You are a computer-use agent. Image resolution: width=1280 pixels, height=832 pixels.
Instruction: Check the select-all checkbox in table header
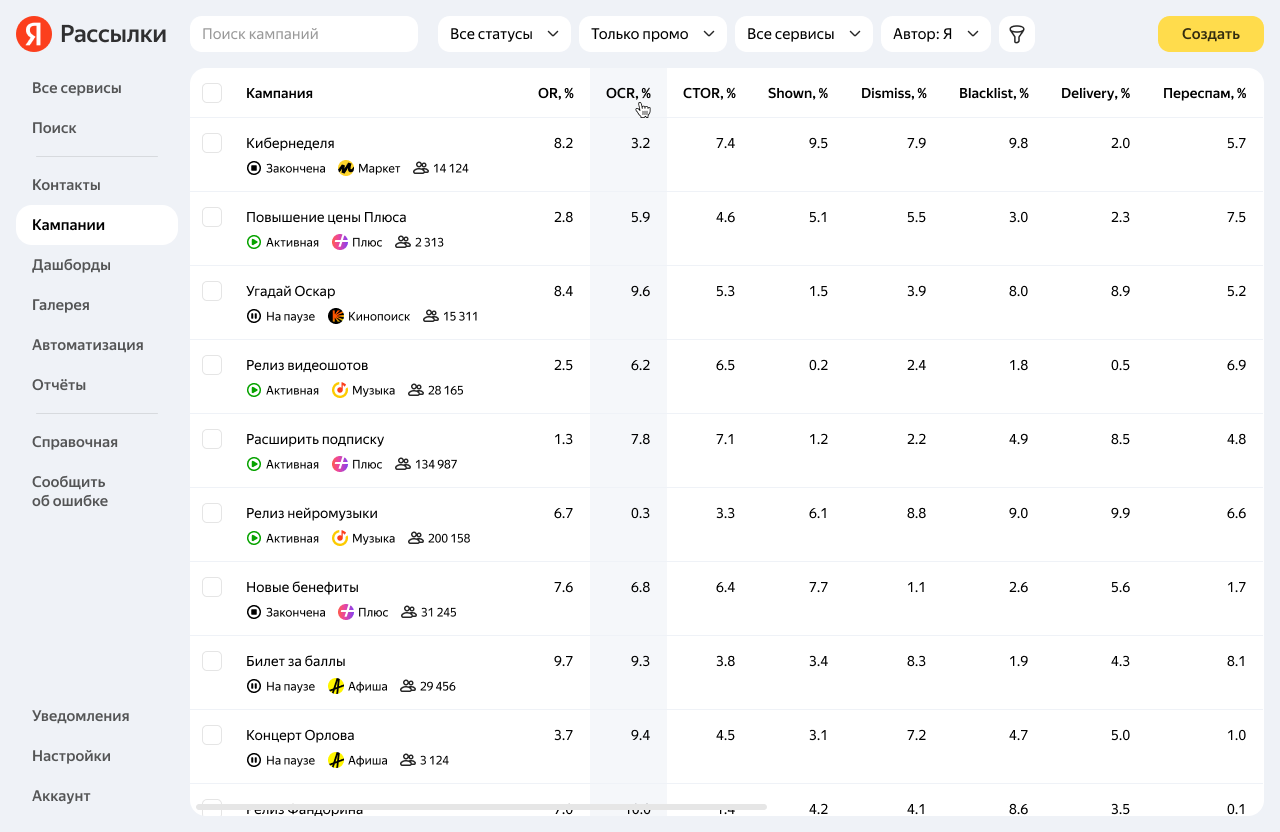point(211,92)
